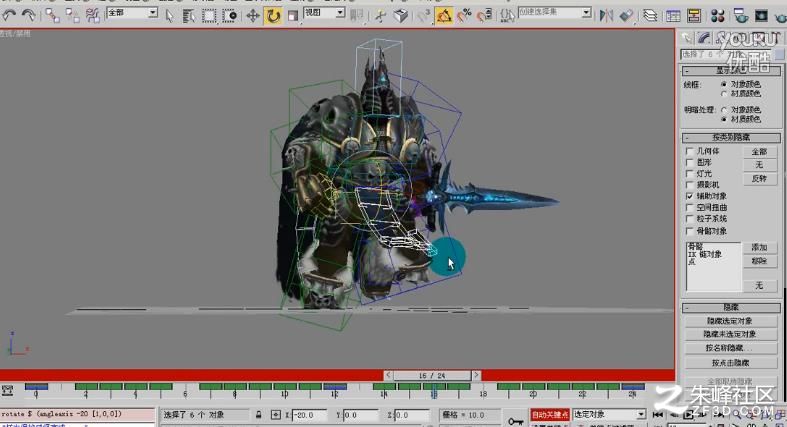Viewport: 787px width, 427px height.
Task: Activate the Select and Move tool
Action: point(252,16)
